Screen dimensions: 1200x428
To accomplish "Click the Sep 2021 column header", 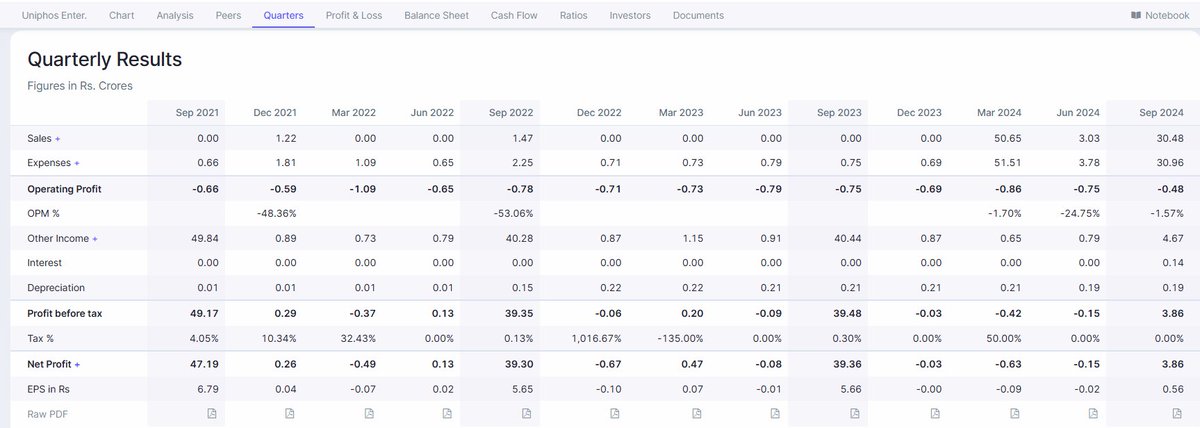I will [197, 113].
